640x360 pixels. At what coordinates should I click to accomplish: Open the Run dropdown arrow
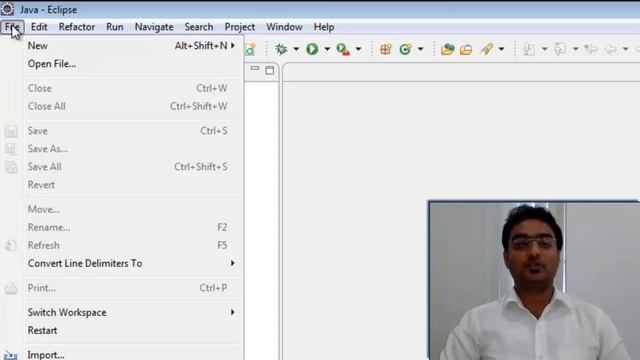click(x=327, y=49)
